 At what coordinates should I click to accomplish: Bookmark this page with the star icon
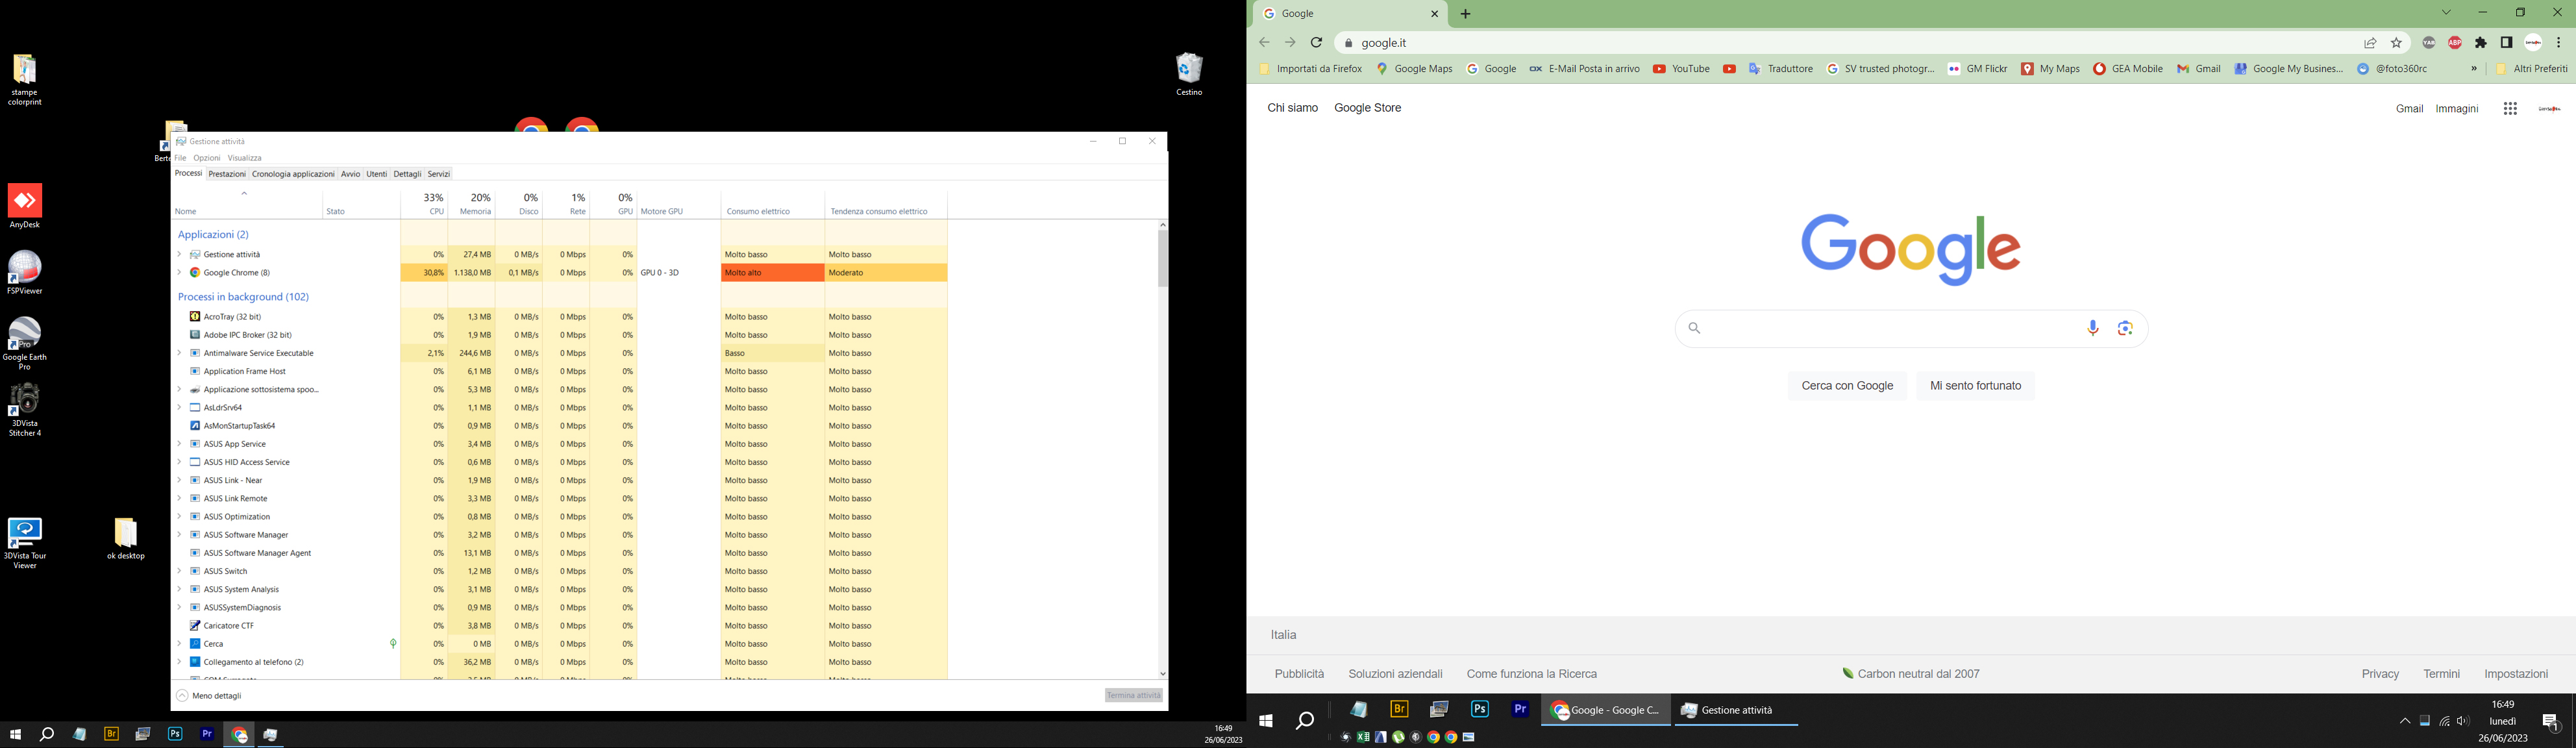pyautogui.click(x=2396, y=43)
